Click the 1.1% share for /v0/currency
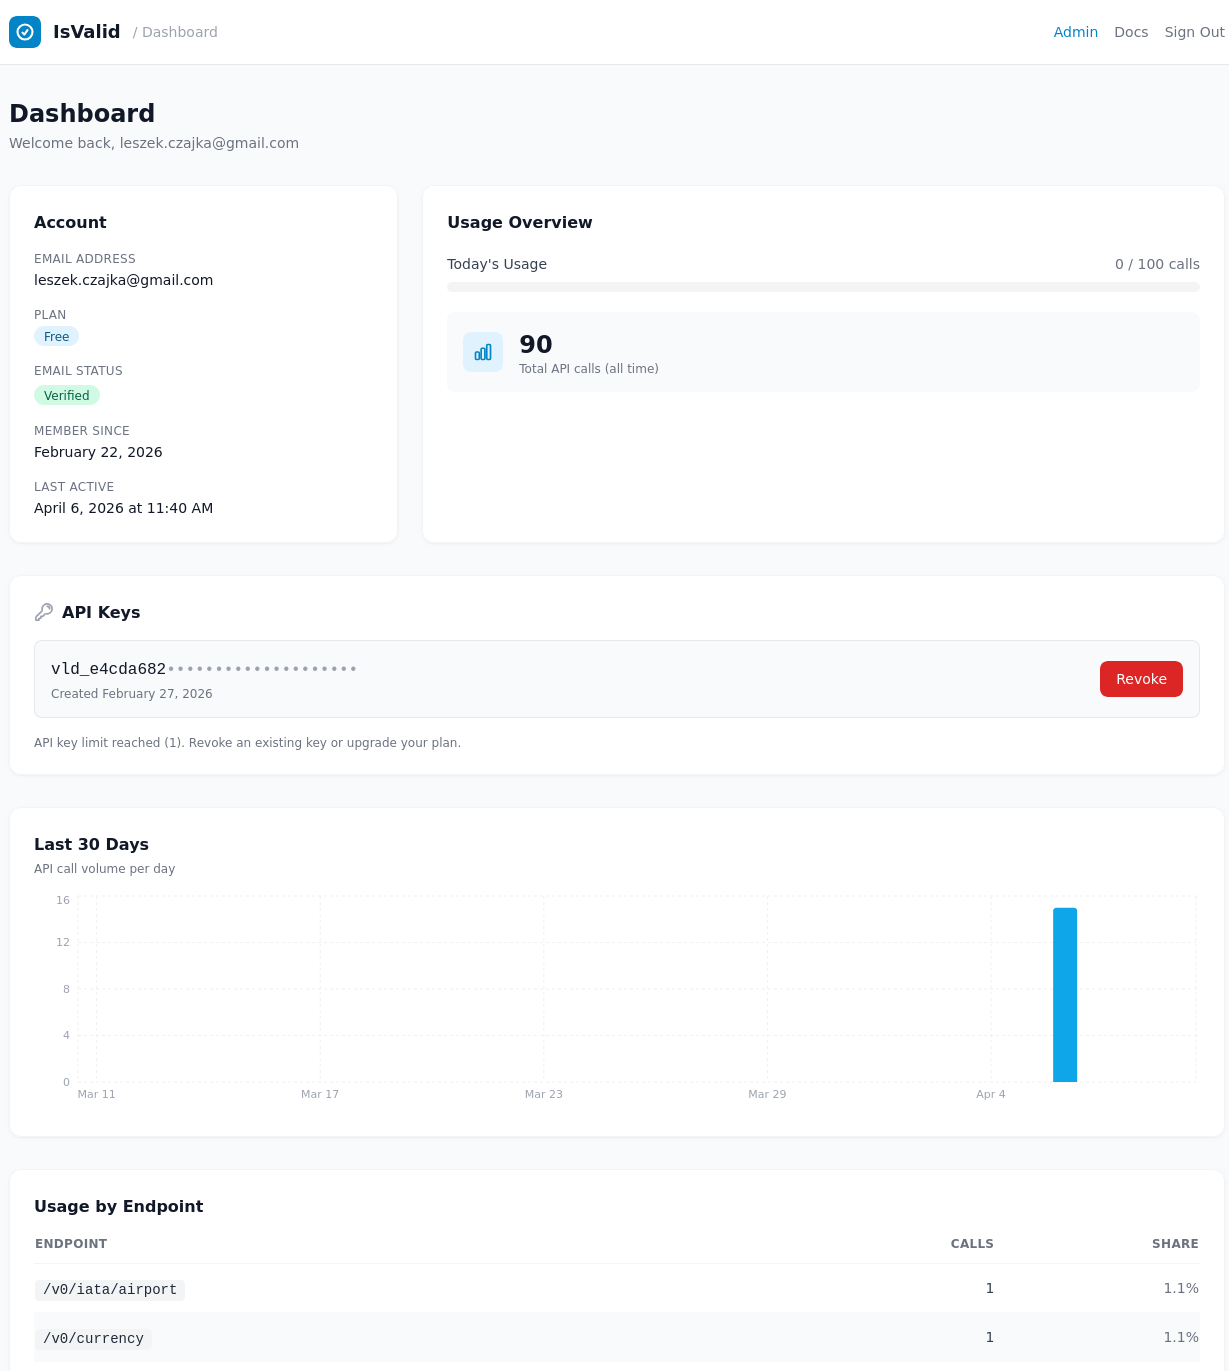The height and width of the screenshot is (1371, 1229). pyautogui.click(x=1181, y=1337)
